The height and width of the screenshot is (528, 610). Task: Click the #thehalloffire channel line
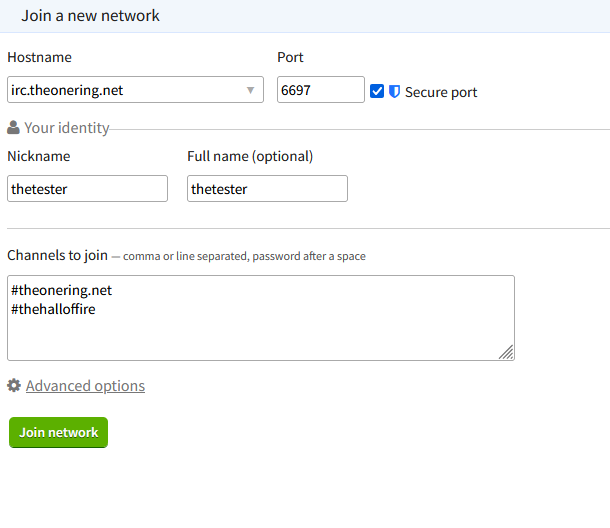tap(53, 309)
